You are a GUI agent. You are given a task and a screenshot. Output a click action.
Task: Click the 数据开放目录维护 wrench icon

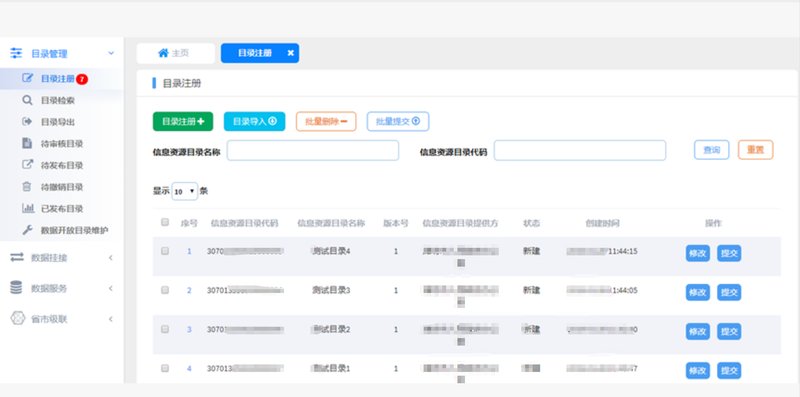tap(28, 230)
